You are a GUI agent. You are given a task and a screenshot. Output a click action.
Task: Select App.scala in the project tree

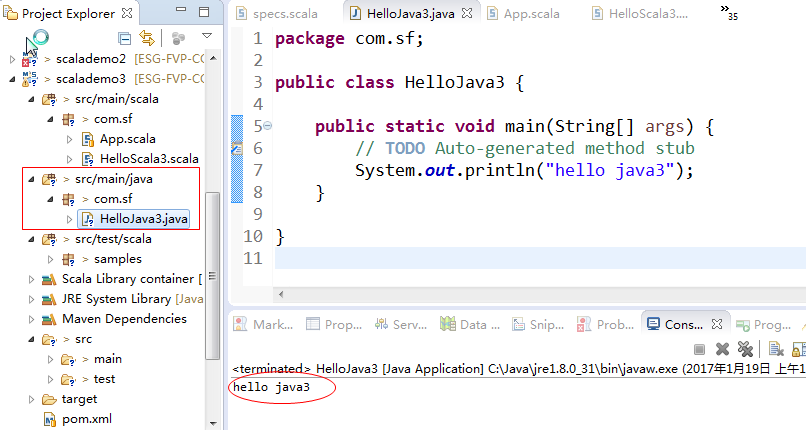[127, 139]
